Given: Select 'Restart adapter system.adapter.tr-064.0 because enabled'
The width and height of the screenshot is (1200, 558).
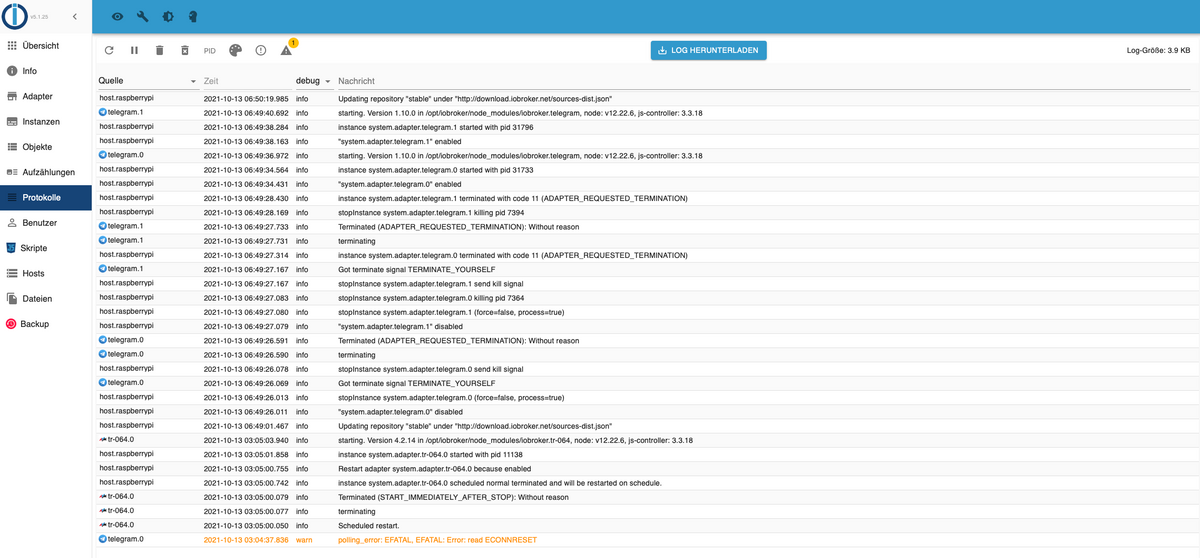Looking at the screenshot, I should click(x=436, y=468).
